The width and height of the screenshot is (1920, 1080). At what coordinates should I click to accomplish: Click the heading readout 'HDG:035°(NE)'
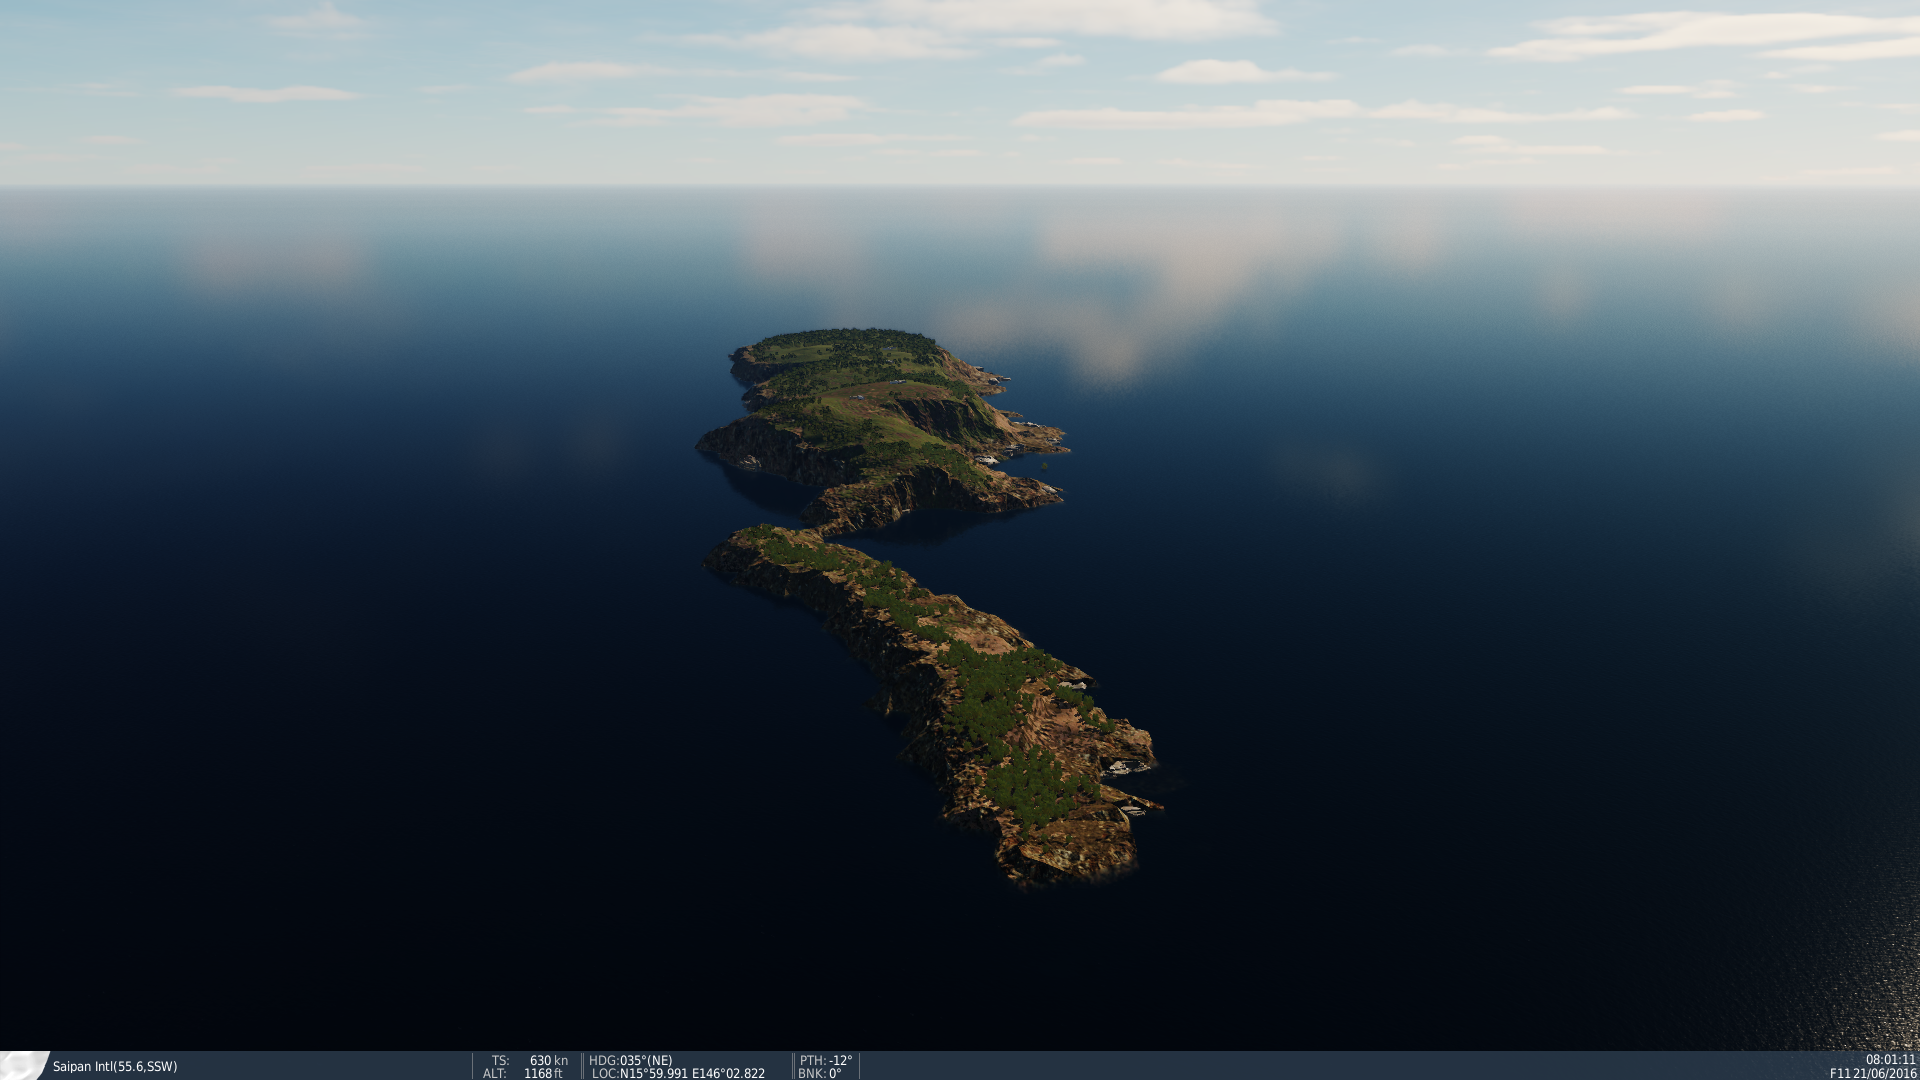tap(631, 1061)
